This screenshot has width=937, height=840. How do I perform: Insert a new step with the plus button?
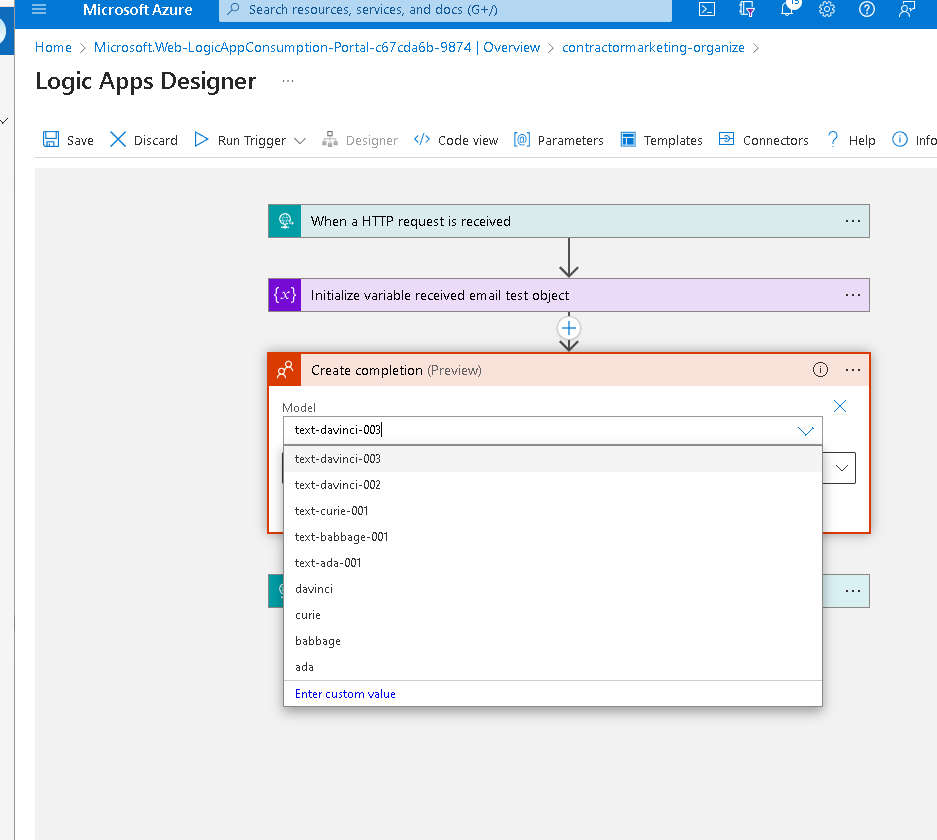569,328
